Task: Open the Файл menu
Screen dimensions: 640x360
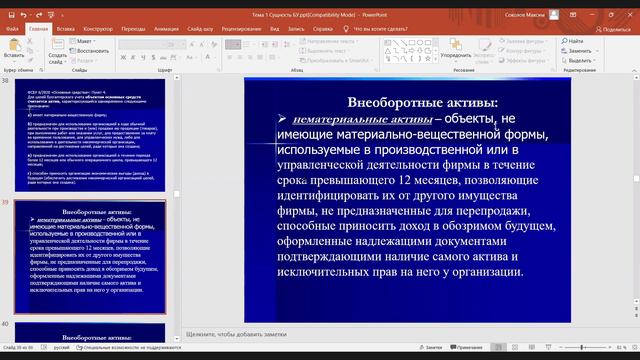Action: click(12, 29)
